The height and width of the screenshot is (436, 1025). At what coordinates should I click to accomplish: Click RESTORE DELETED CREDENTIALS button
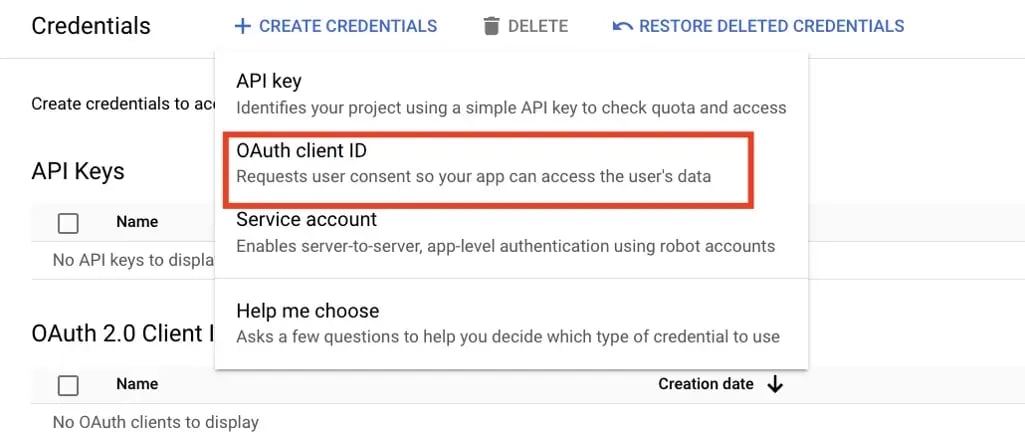[x=758, y=26]
